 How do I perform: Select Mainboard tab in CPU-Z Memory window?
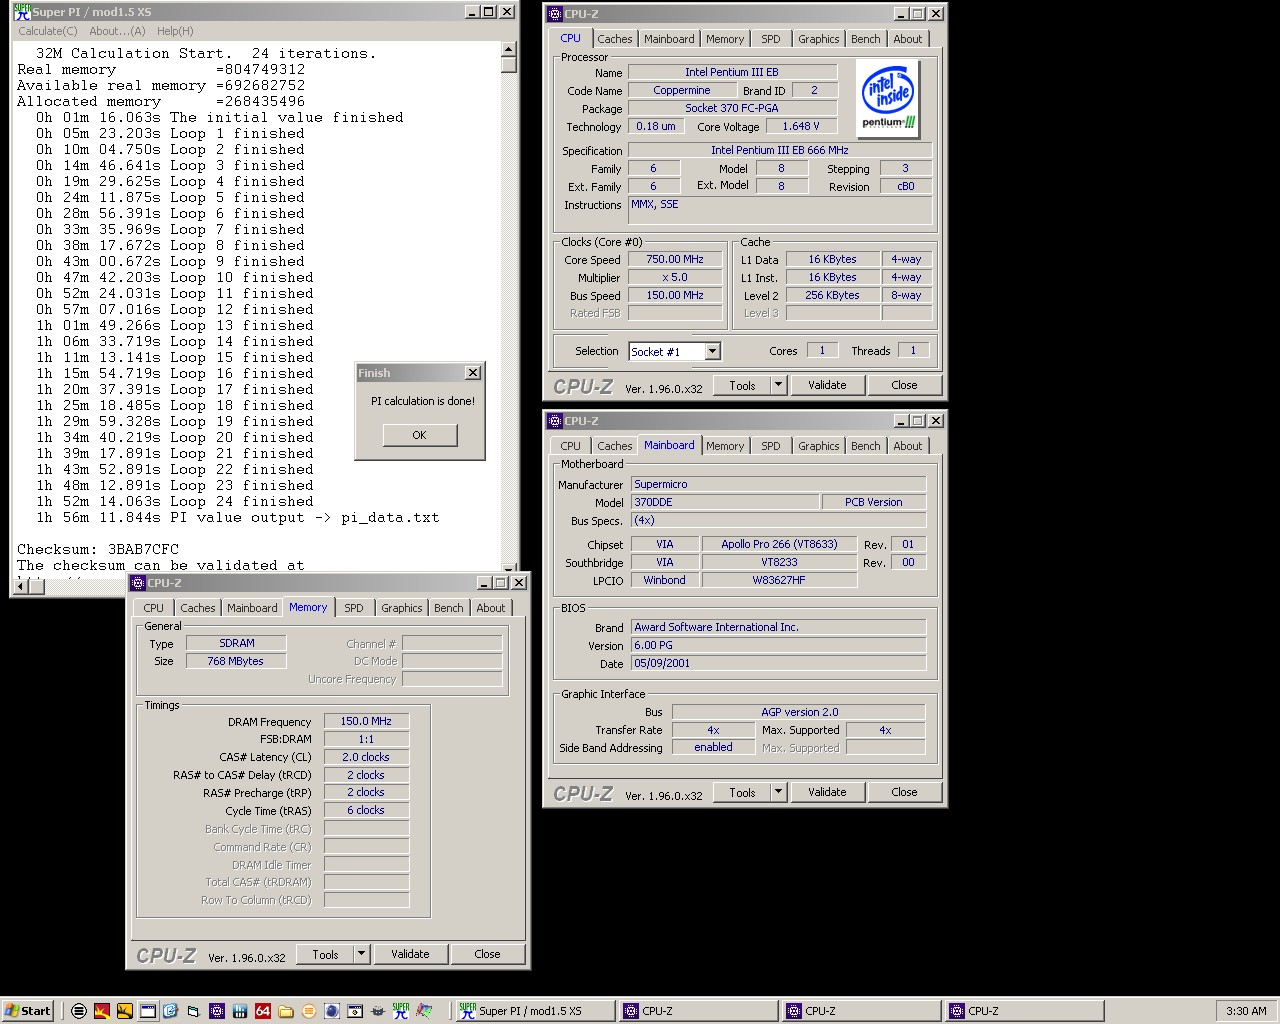(252, 608)
